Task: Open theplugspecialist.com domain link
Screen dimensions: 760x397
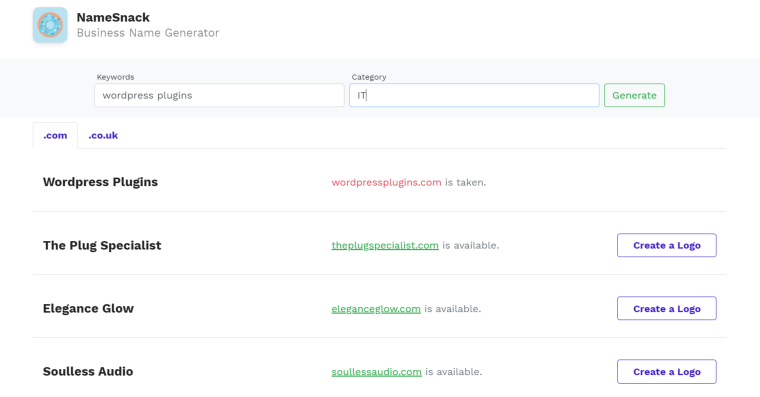Action: point(385,246)
